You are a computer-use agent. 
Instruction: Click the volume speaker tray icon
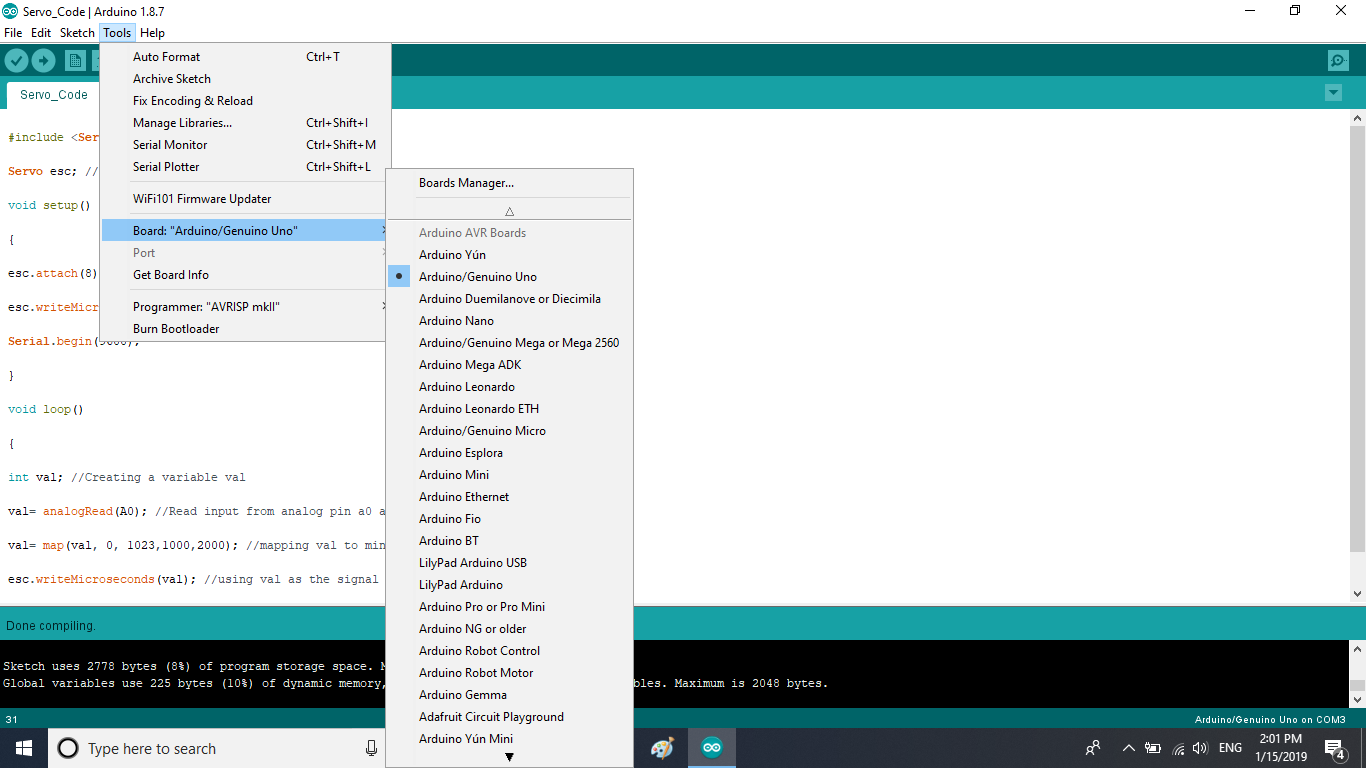tap(1200, 748)
